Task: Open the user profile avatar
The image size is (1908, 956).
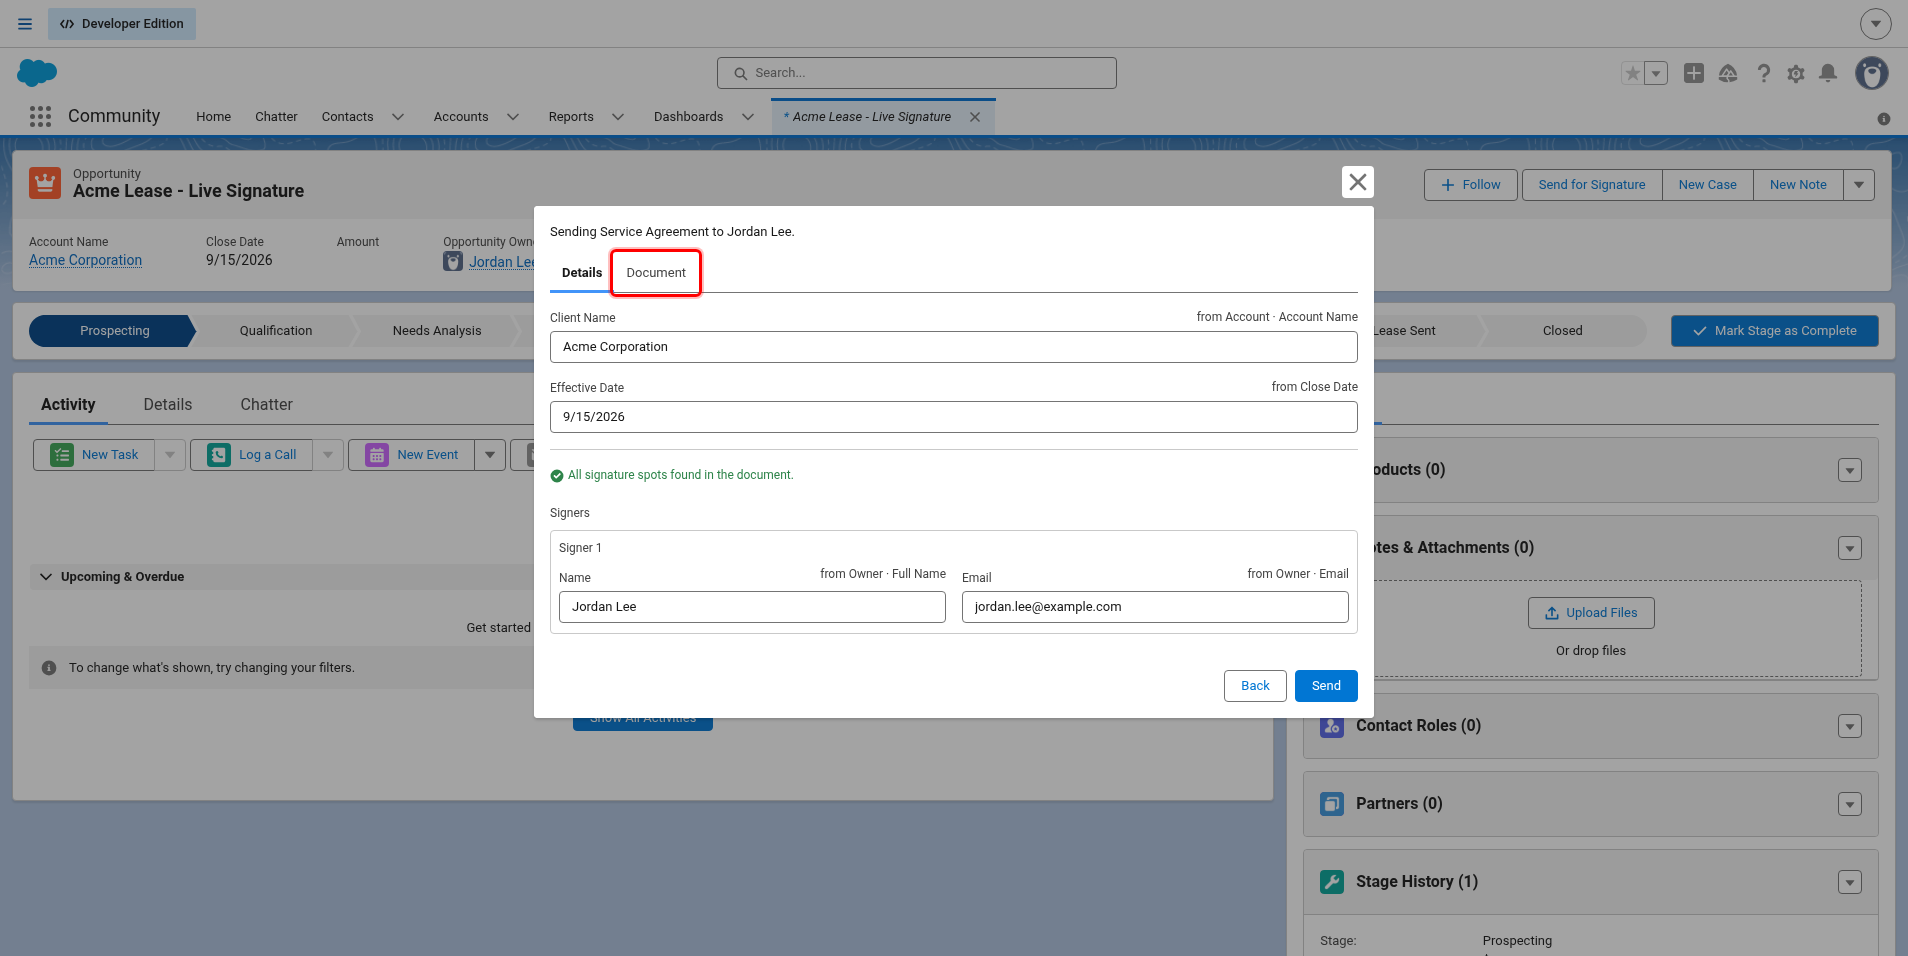Action: pyautogui.click(x=1872, y=73)
